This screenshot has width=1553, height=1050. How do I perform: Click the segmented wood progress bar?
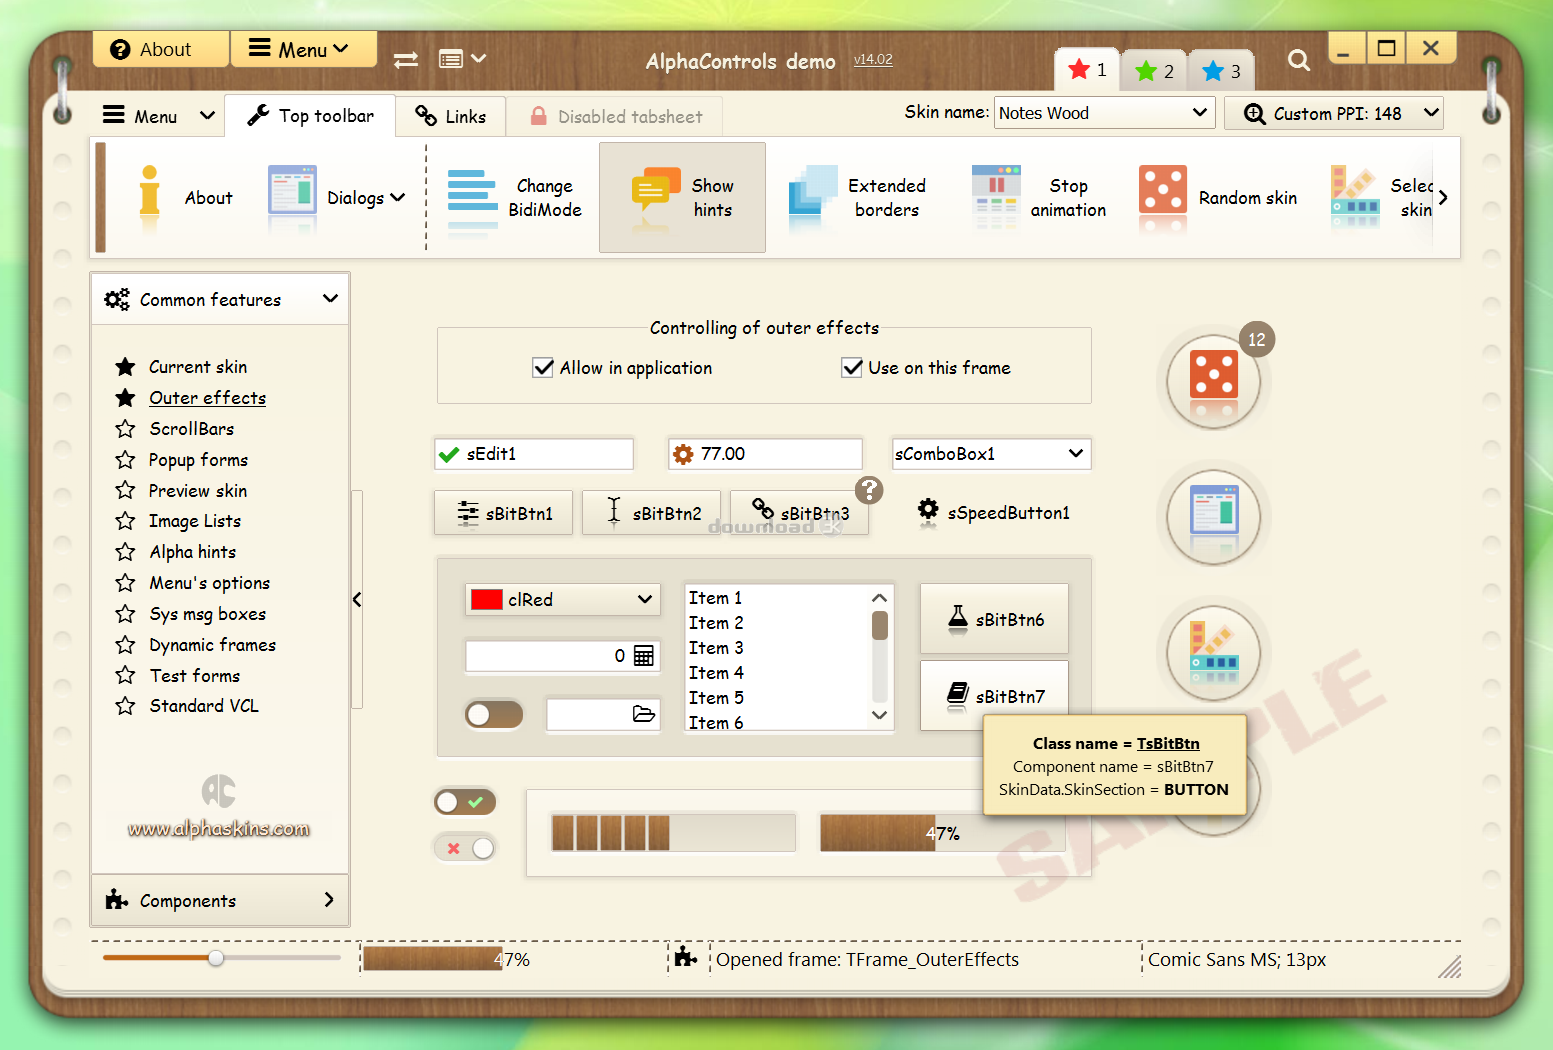(674, 833)
